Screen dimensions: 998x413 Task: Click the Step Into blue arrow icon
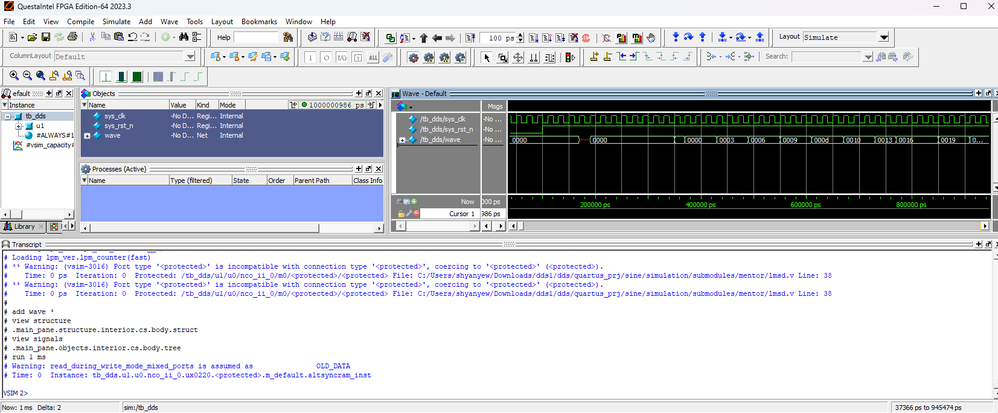674,37
